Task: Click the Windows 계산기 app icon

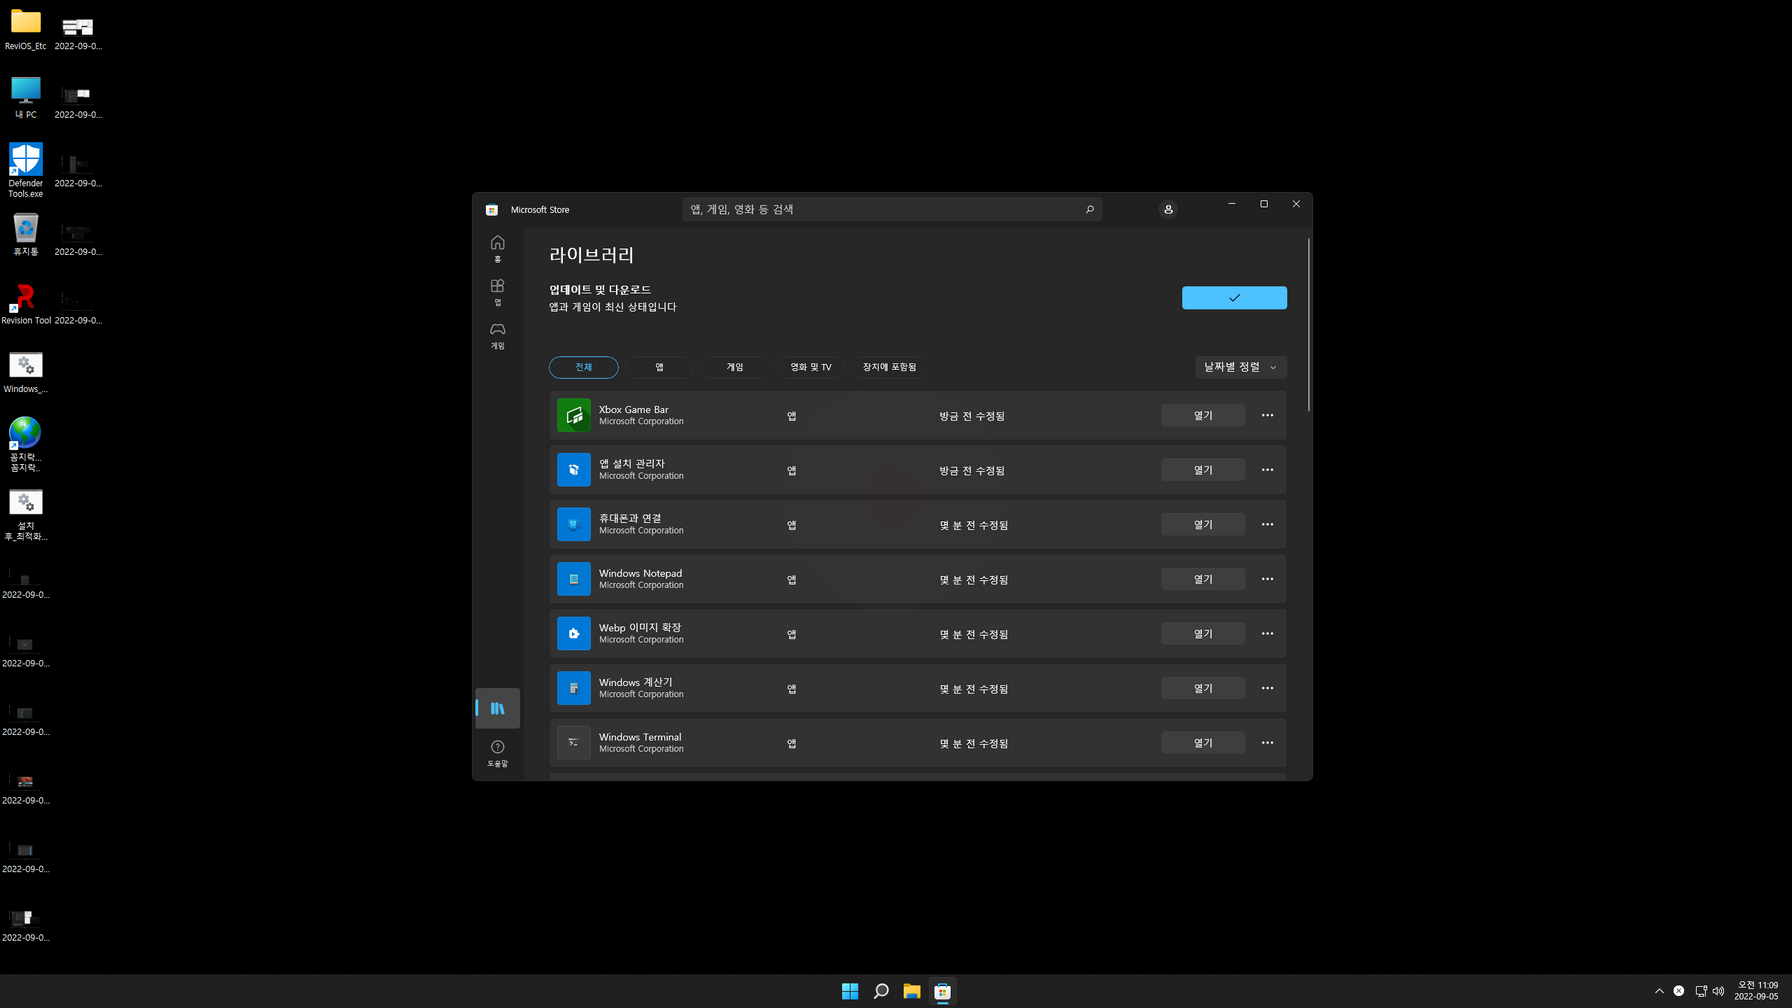Action: (574, 688)
